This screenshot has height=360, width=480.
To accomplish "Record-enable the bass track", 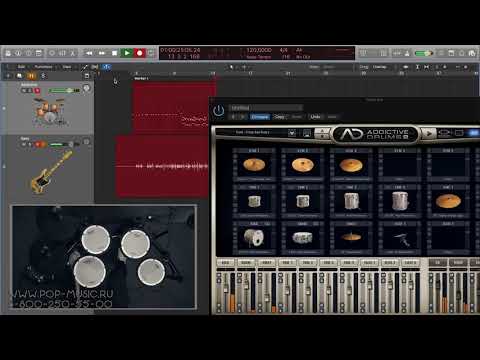I will (38, 144).
